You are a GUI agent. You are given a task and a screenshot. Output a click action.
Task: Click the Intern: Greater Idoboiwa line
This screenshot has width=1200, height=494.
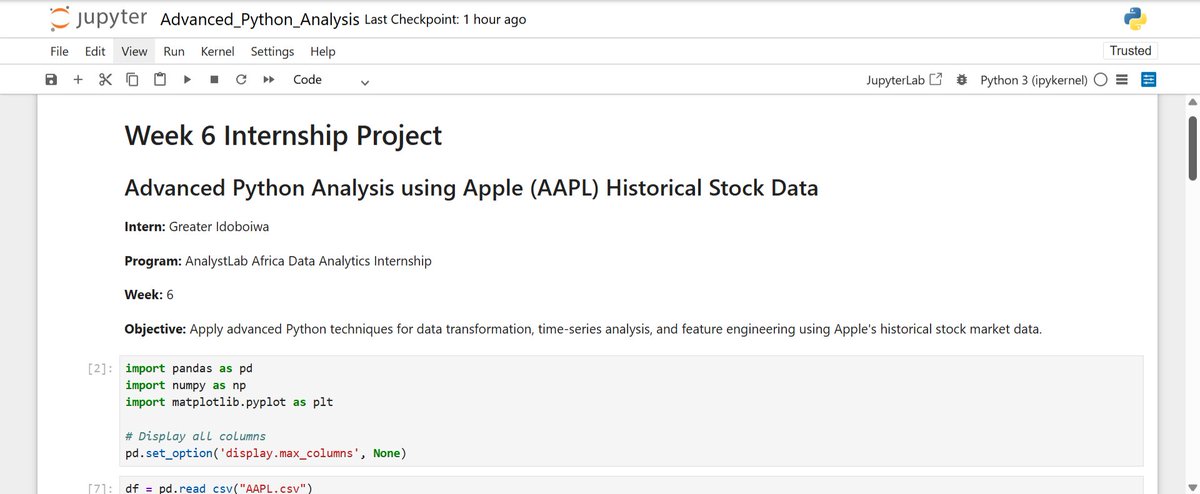coord(196,227)
